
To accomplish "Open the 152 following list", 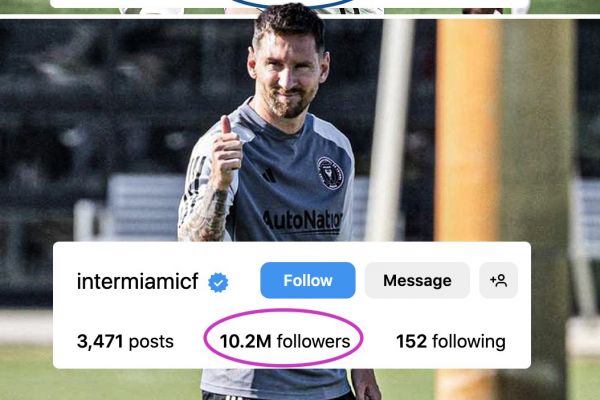I will (x=450, y=341).
